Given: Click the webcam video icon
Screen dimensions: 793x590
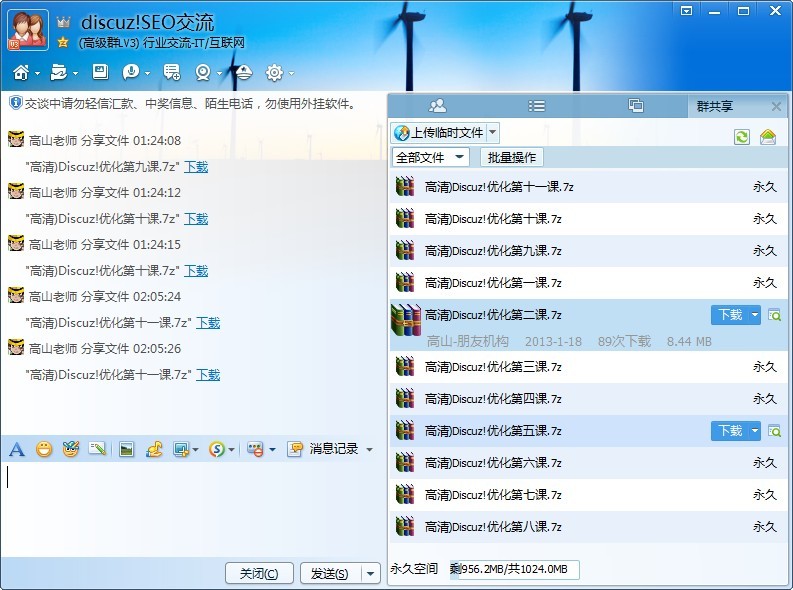Looking at the screenshot, I should [203, 73].
